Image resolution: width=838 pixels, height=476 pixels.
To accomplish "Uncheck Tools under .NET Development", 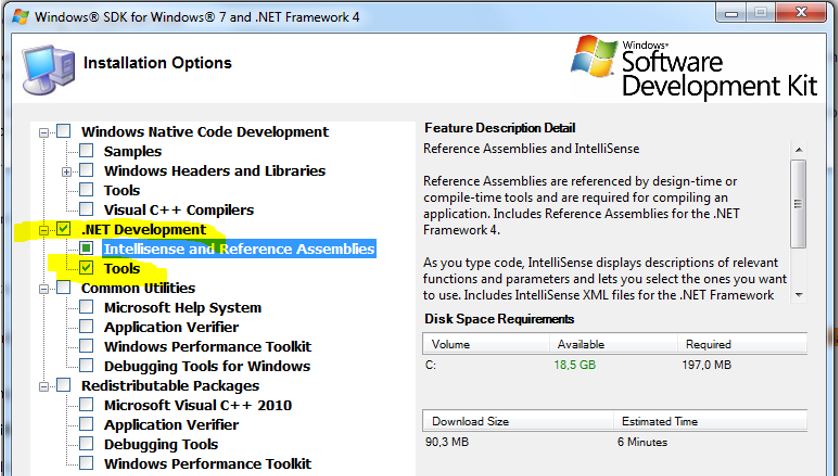I will click(86, 269).
